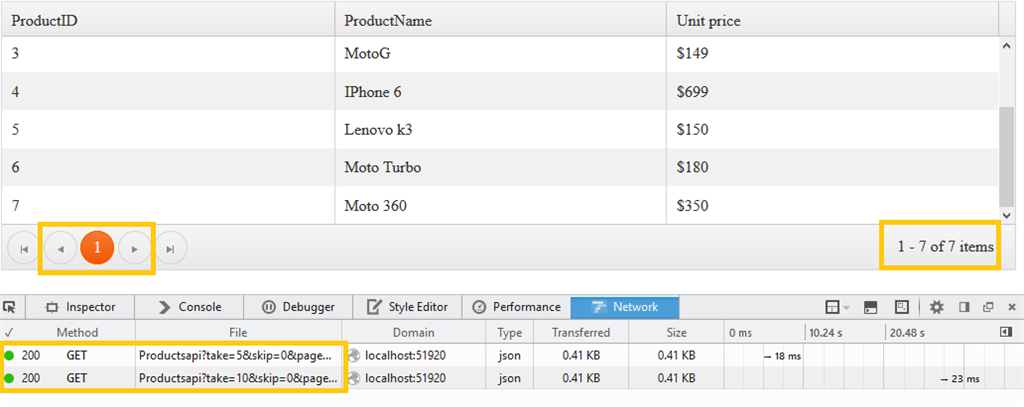Screen dimensions: 1024x407
Task: Open the devtools settings gear
Action: click(936, 307)
